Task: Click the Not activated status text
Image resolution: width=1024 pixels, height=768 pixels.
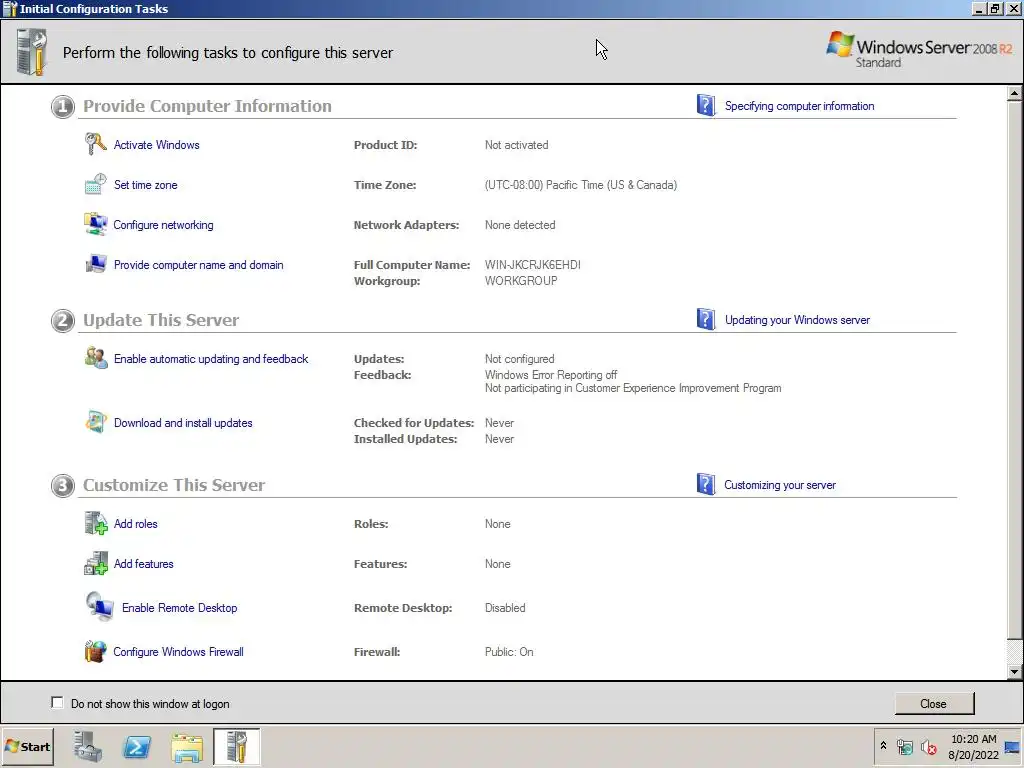Action: pyautogui.click(x=517, y=145)
